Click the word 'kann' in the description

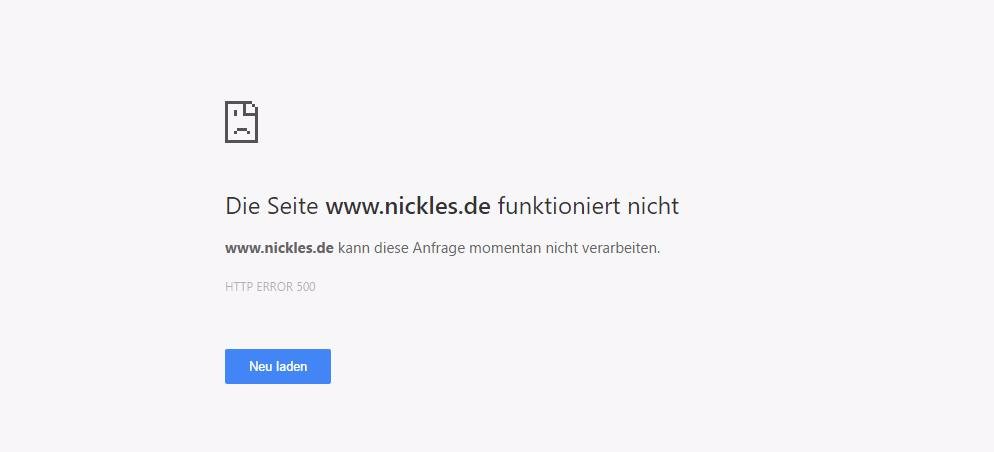354,248
